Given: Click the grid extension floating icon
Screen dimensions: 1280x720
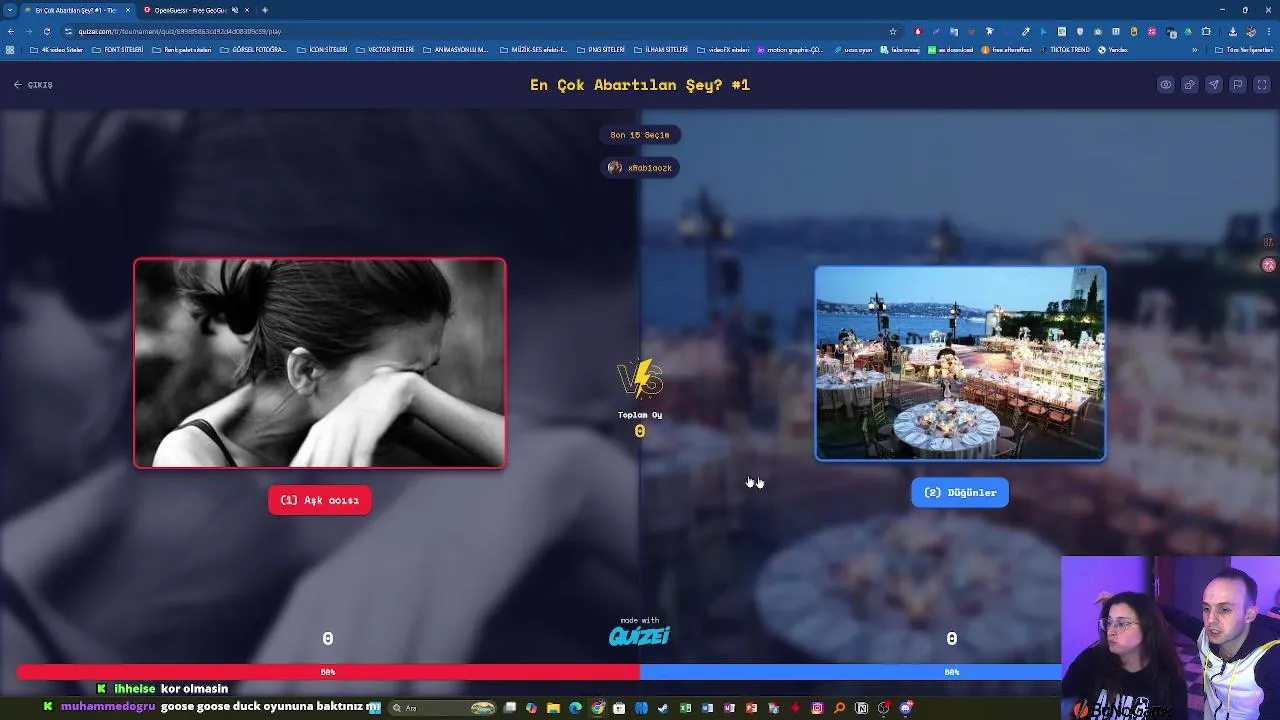Looking at the screenshot, I should tap(1269, 242).
